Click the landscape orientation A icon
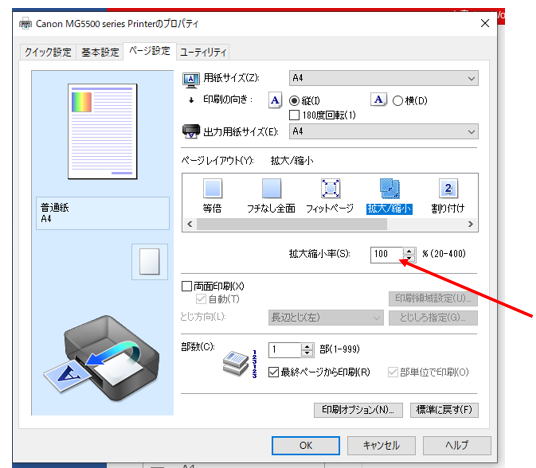 378,100
